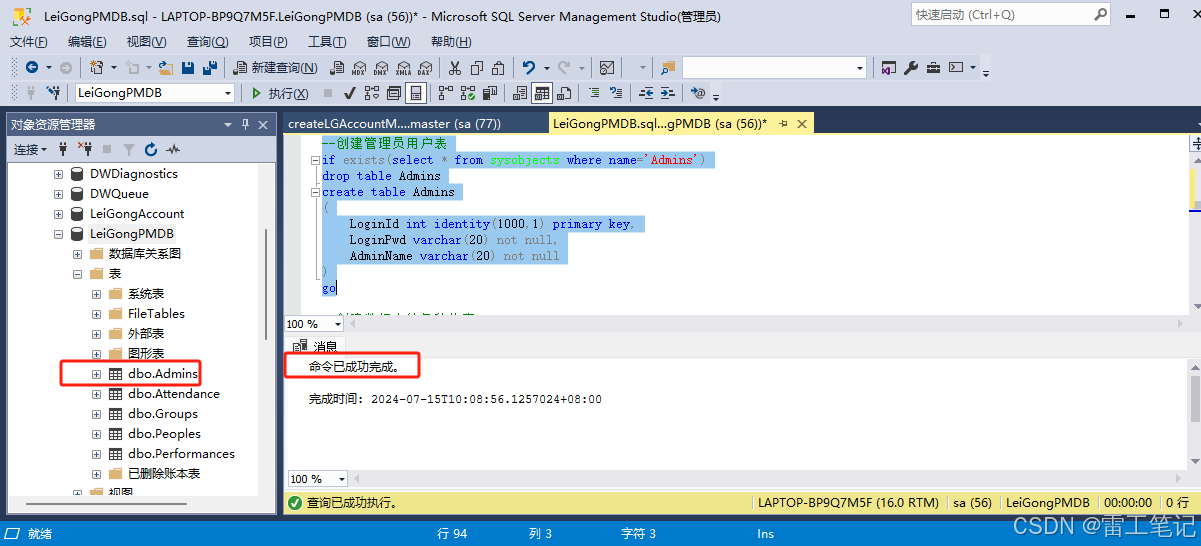Toggle Include Actual Execution Plan
Viewport: 1201px width, 546px height.
pos(445,93)
